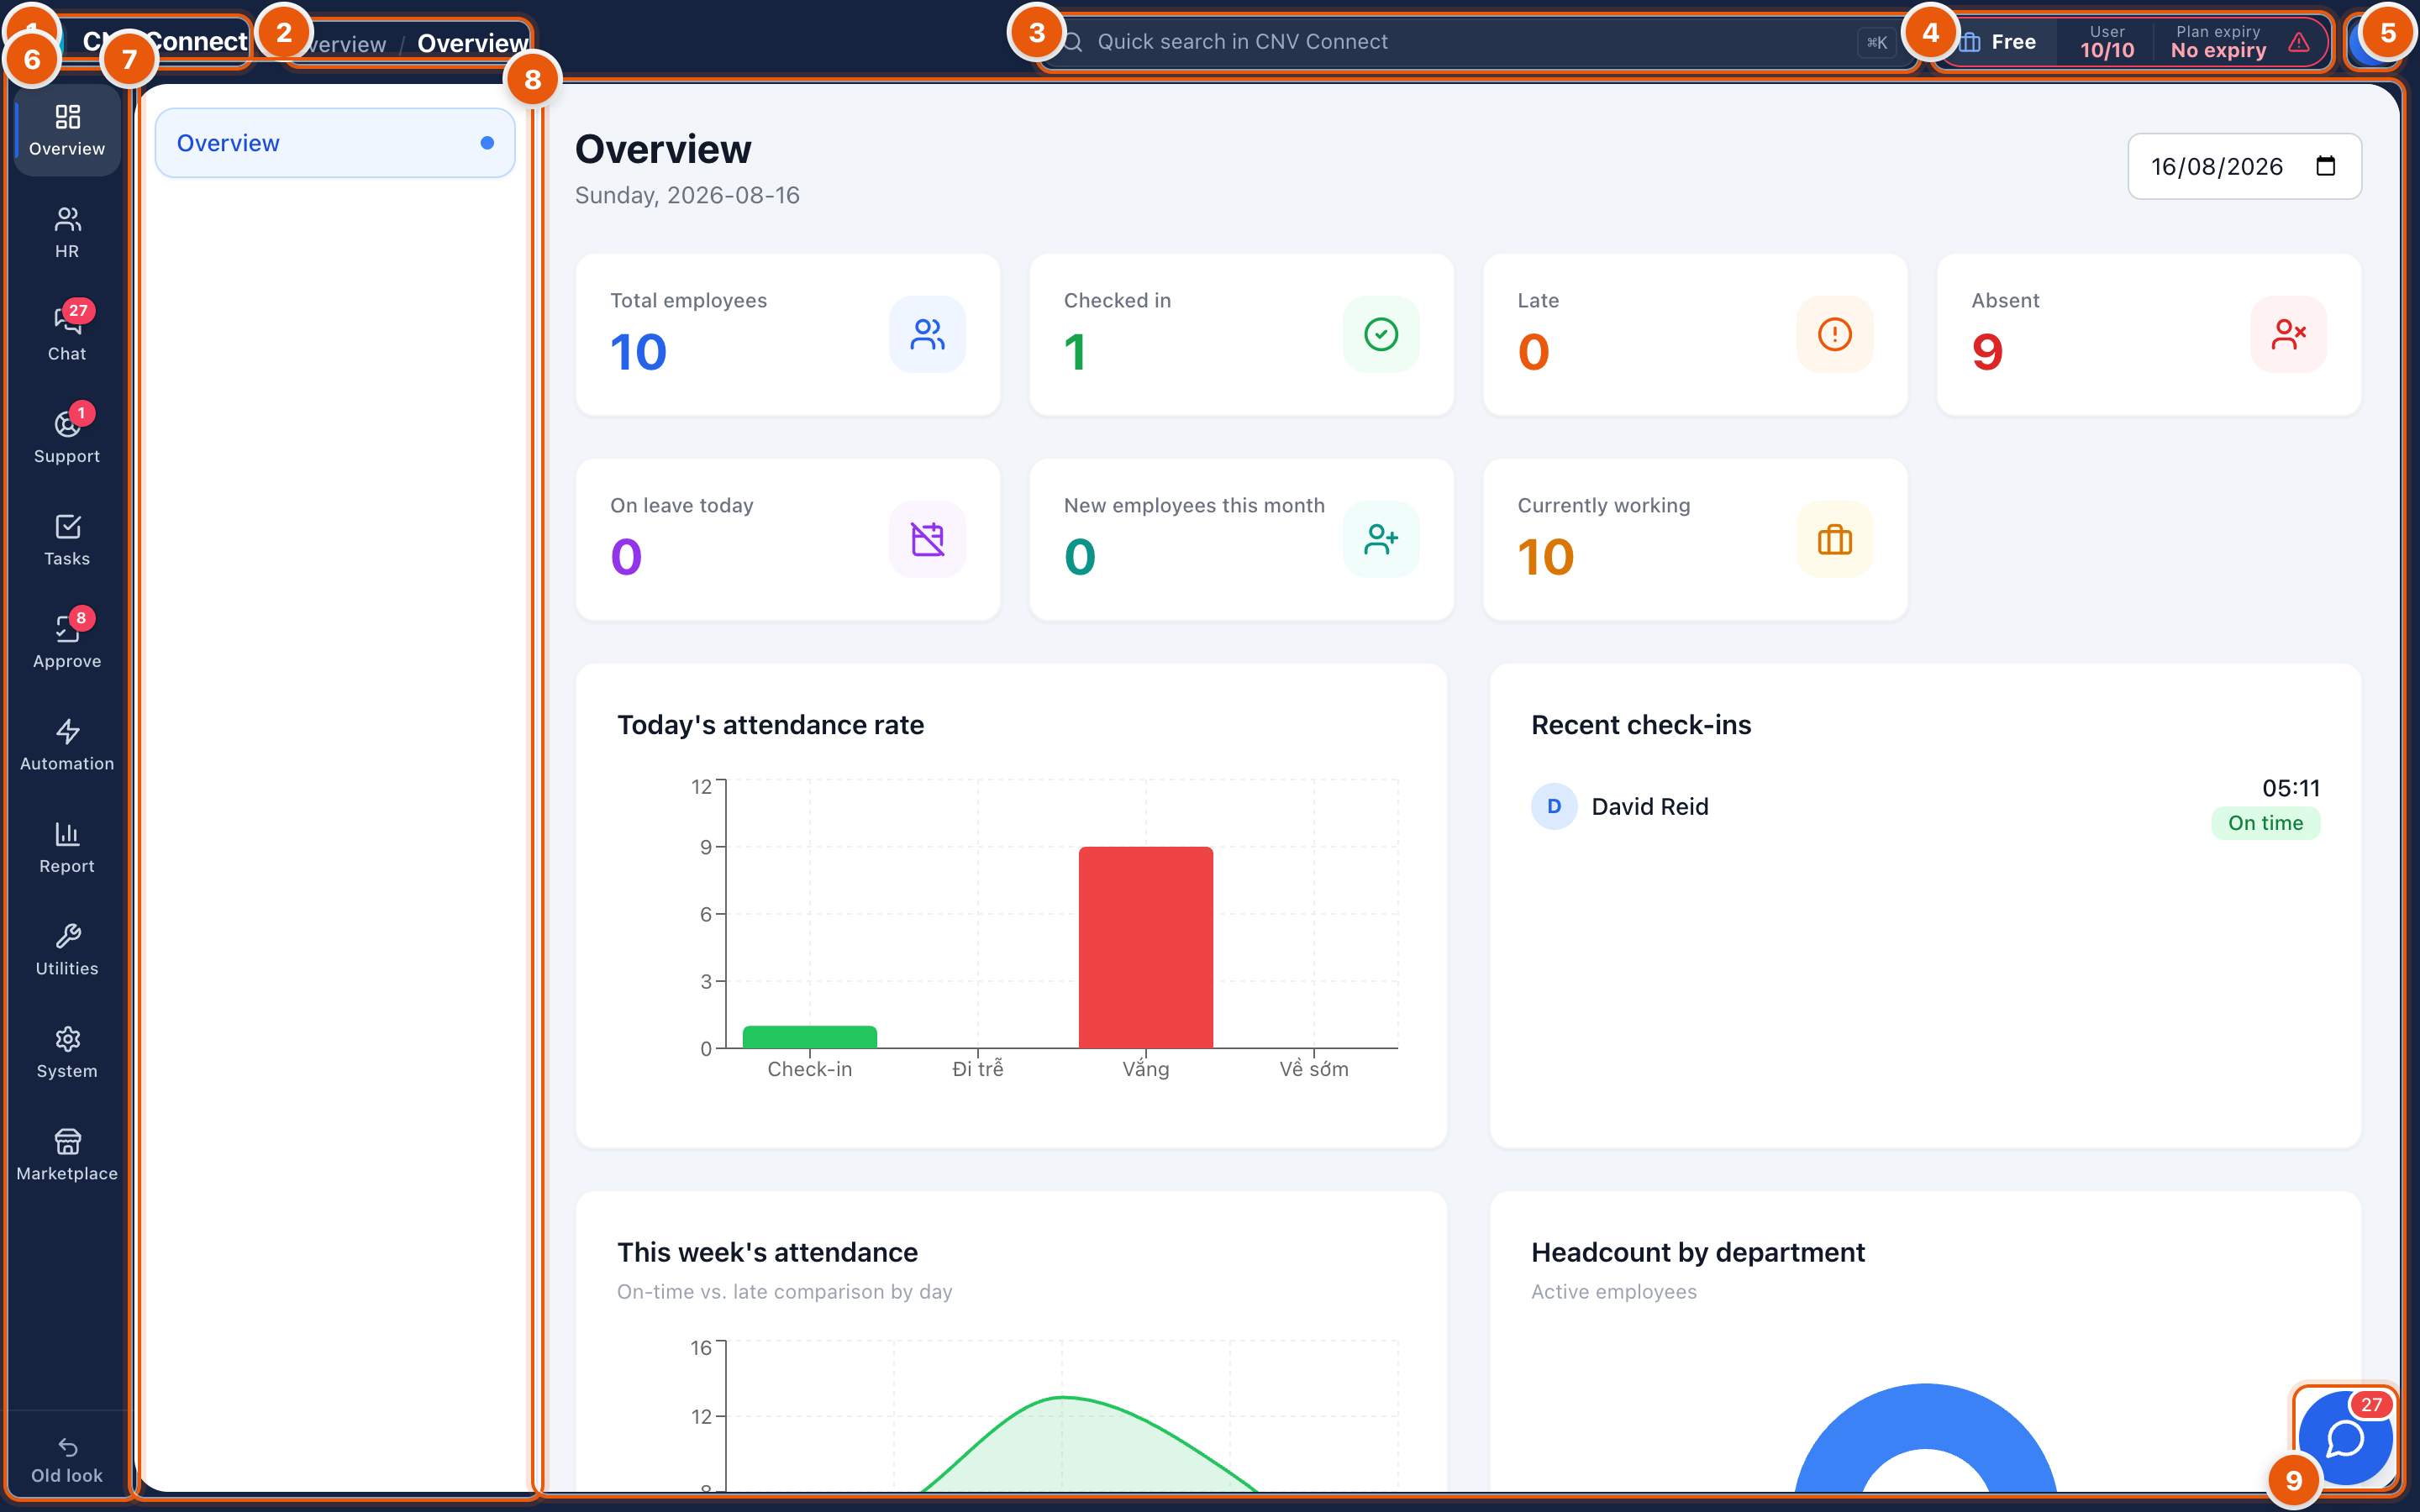Image resolution: width=2420 pixels, height=1512 pixels.
Task: Click Sunday, 2026-08-16 date subtitle
Action: click(x=687, y=195)
